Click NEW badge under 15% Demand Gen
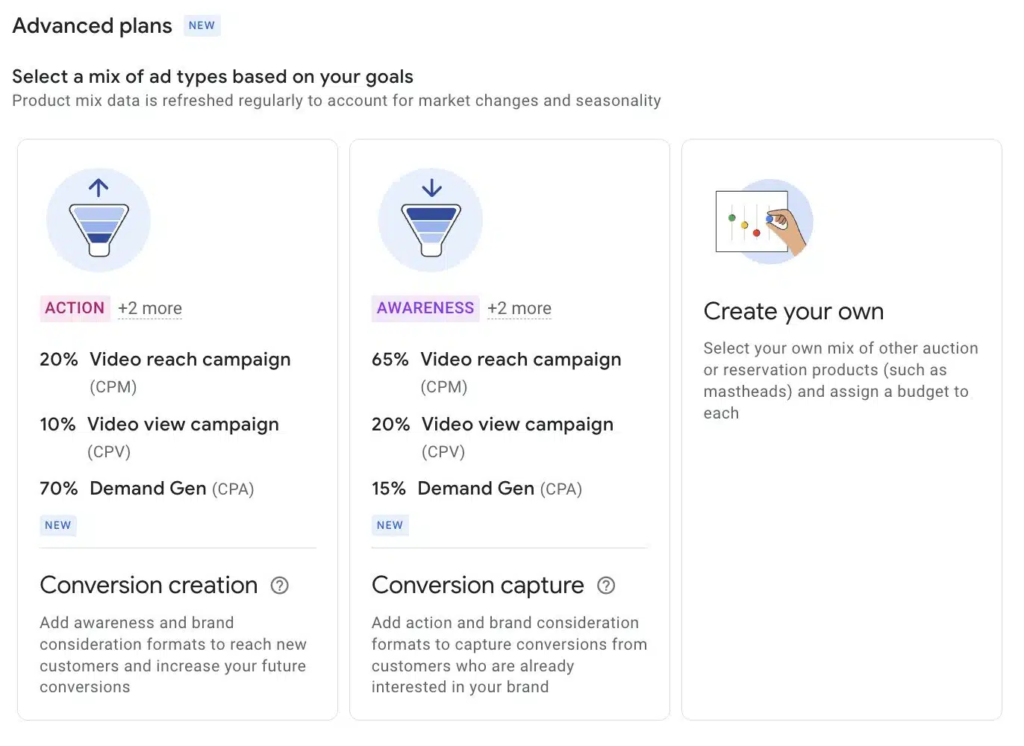This screenshot has width=1024, height=746. click(390, 525)
